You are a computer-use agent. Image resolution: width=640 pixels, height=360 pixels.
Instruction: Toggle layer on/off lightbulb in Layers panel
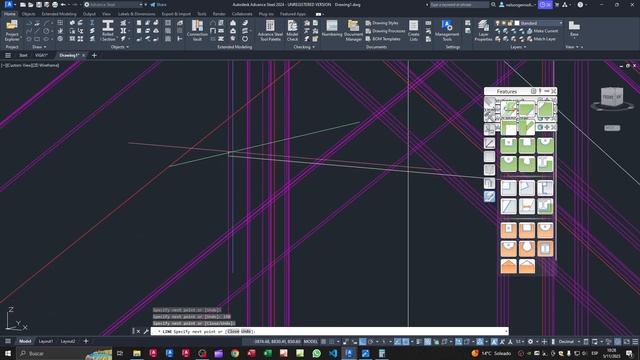click(498, 23)
